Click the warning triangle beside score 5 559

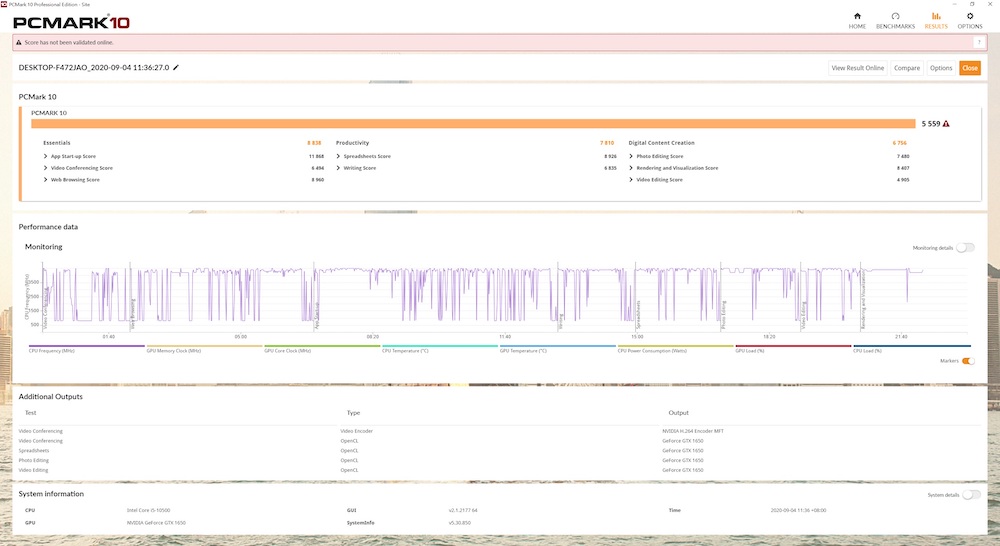[x=946, y=124]
